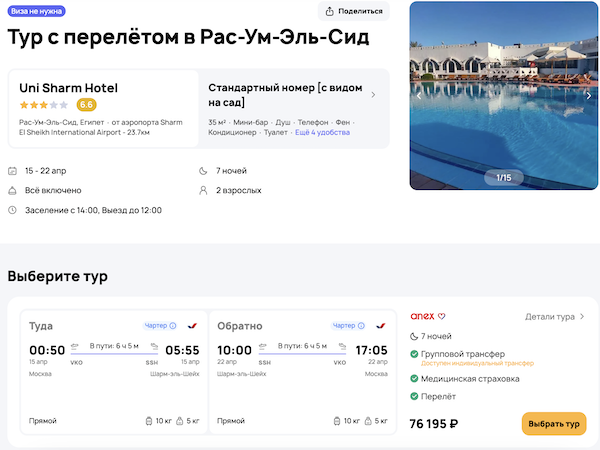Open the Ещё 4 удобства link
Screen dimensions: 600x450
point(322,132)
